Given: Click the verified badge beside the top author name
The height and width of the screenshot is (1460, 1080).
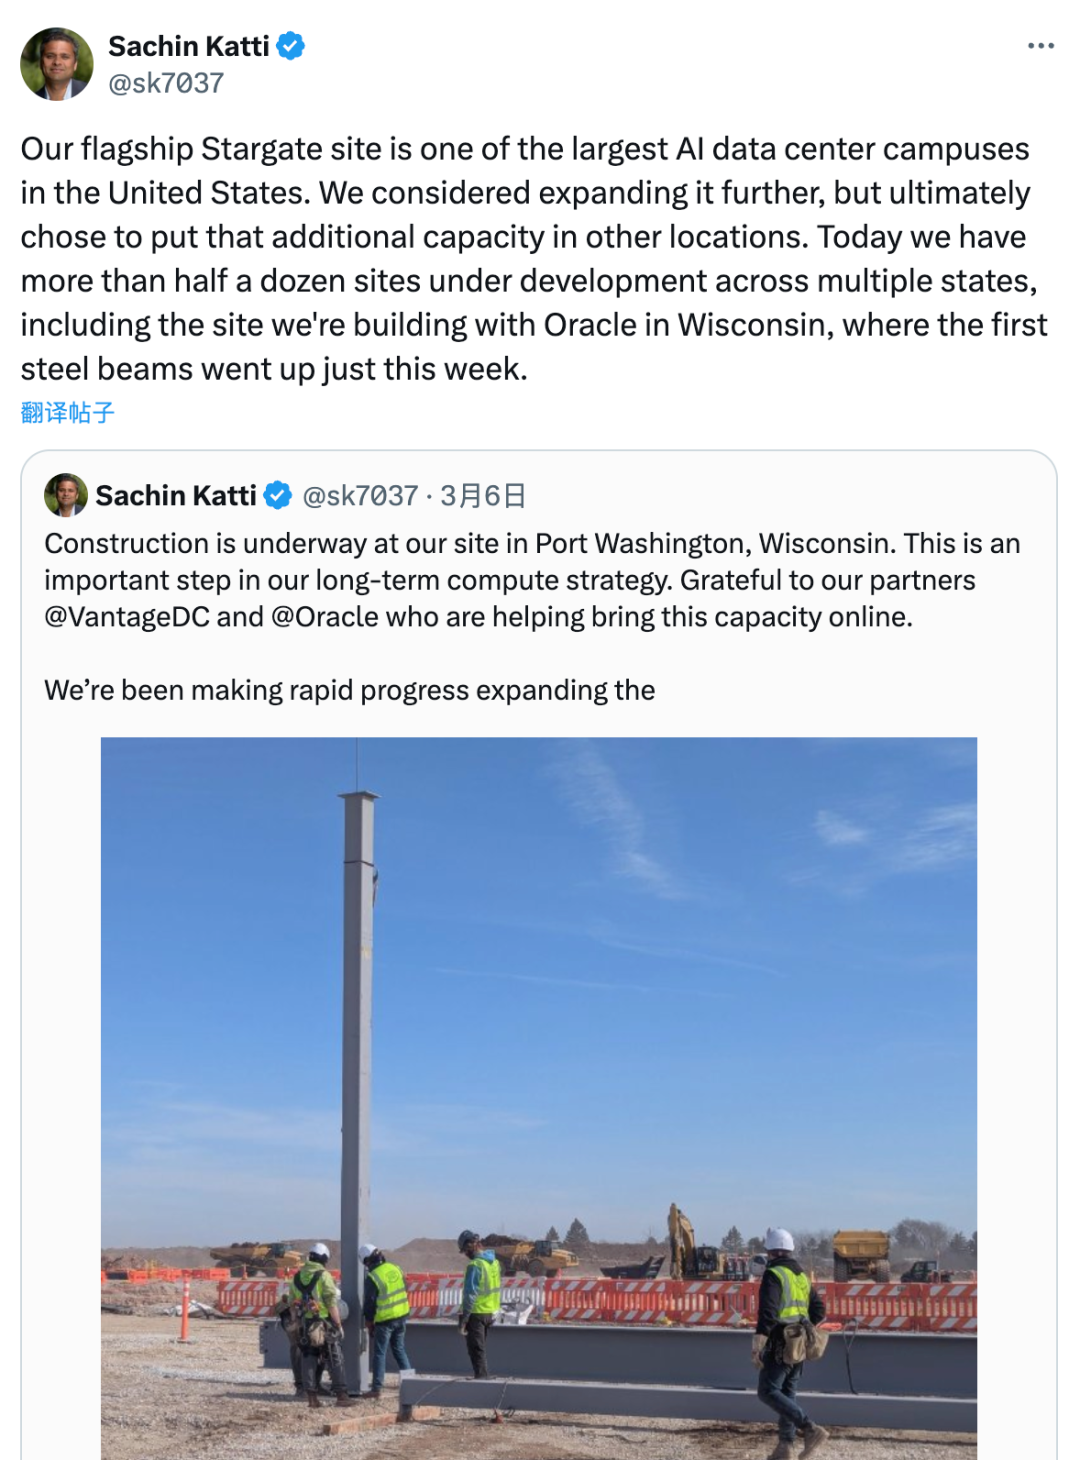Looking at the screenshot, I should point(291,46).
